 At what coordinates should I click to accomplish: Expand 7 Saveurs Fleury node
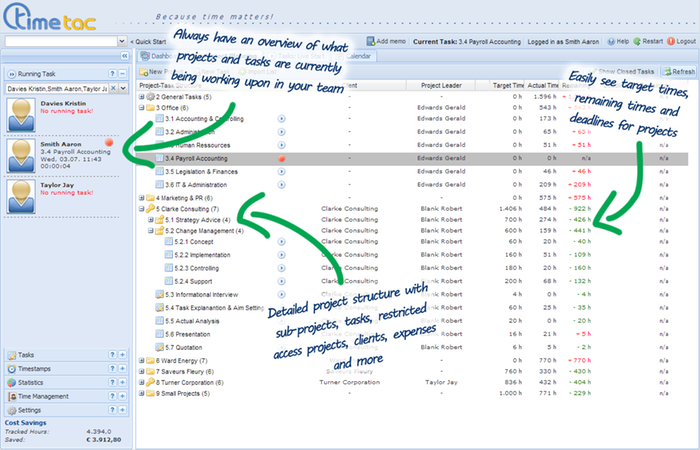[x=142, y=371]
